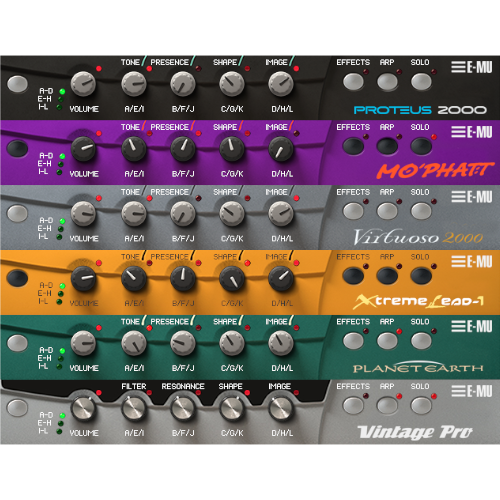Adjust the Planet Earth C/G/K Shape knob
Viewport: 500px width, 500px height.
(232, 343)
